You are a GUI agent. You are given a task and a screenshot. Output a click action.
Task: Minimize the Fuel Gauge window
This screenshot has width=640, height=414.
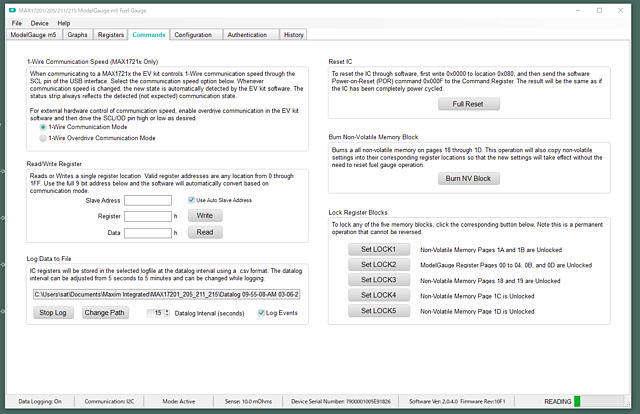[x=578, y=10]
